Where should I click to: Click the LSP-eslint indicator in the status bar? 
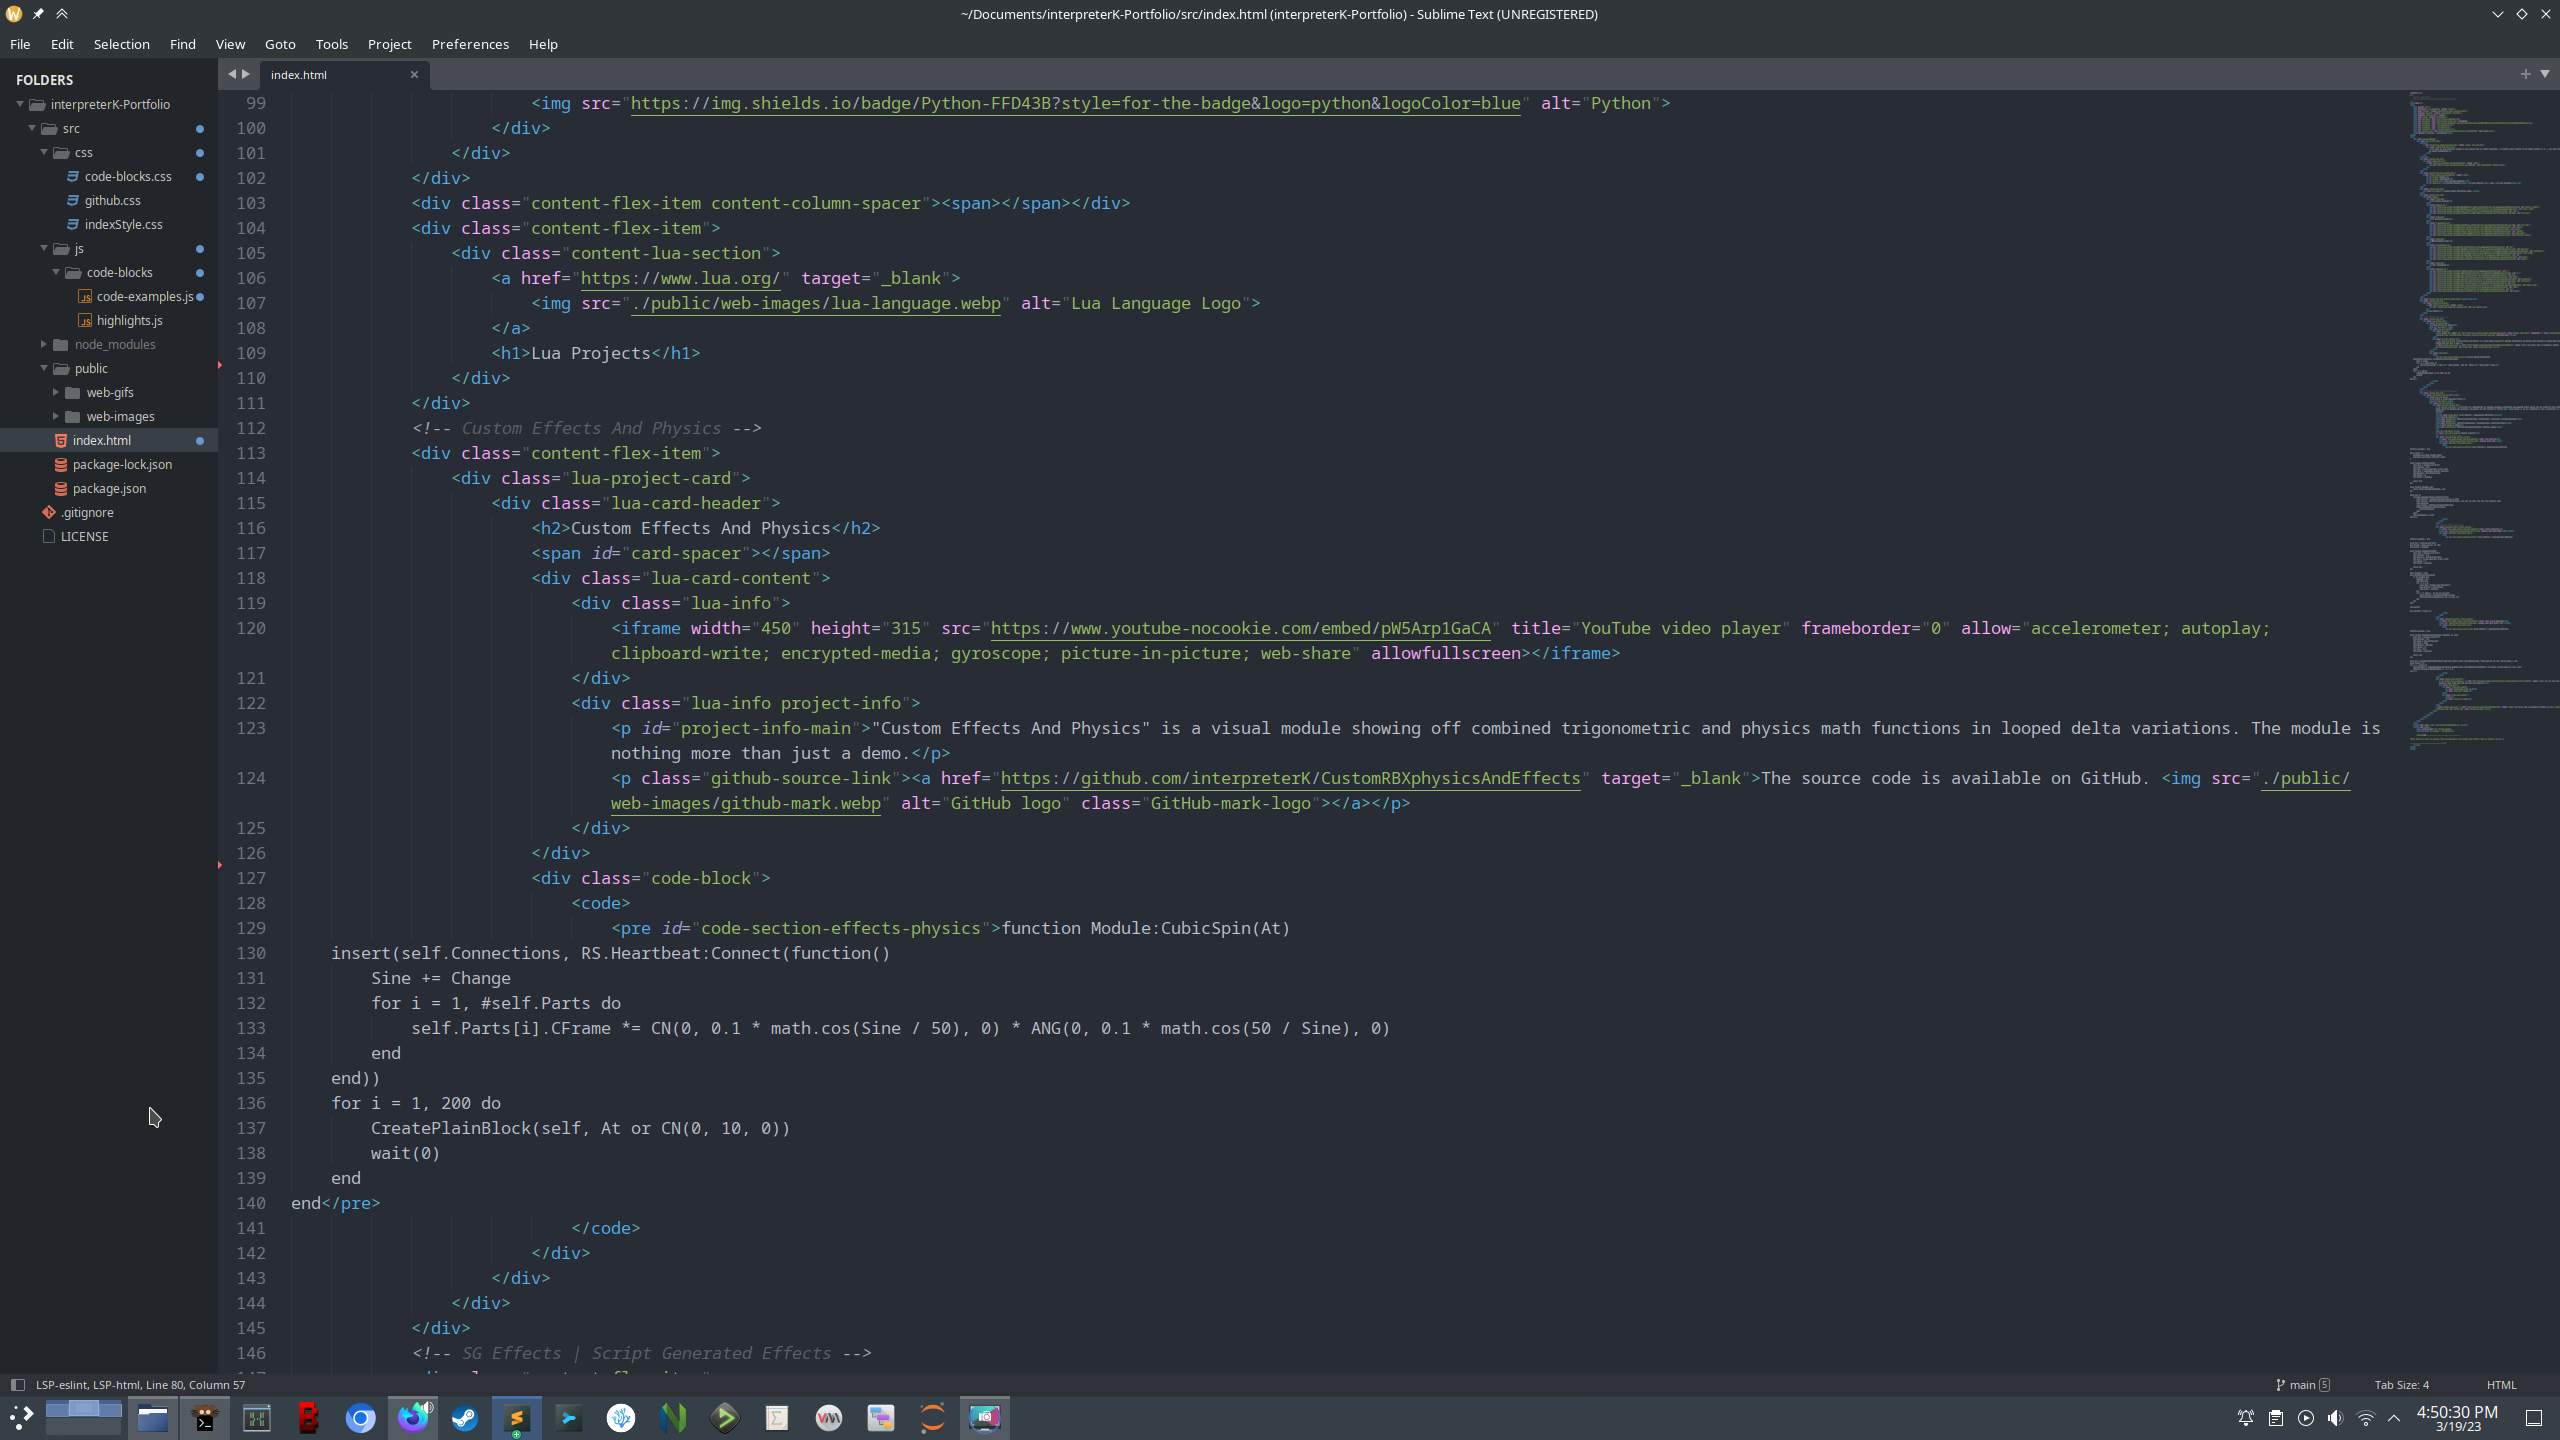pos(140,1385)
